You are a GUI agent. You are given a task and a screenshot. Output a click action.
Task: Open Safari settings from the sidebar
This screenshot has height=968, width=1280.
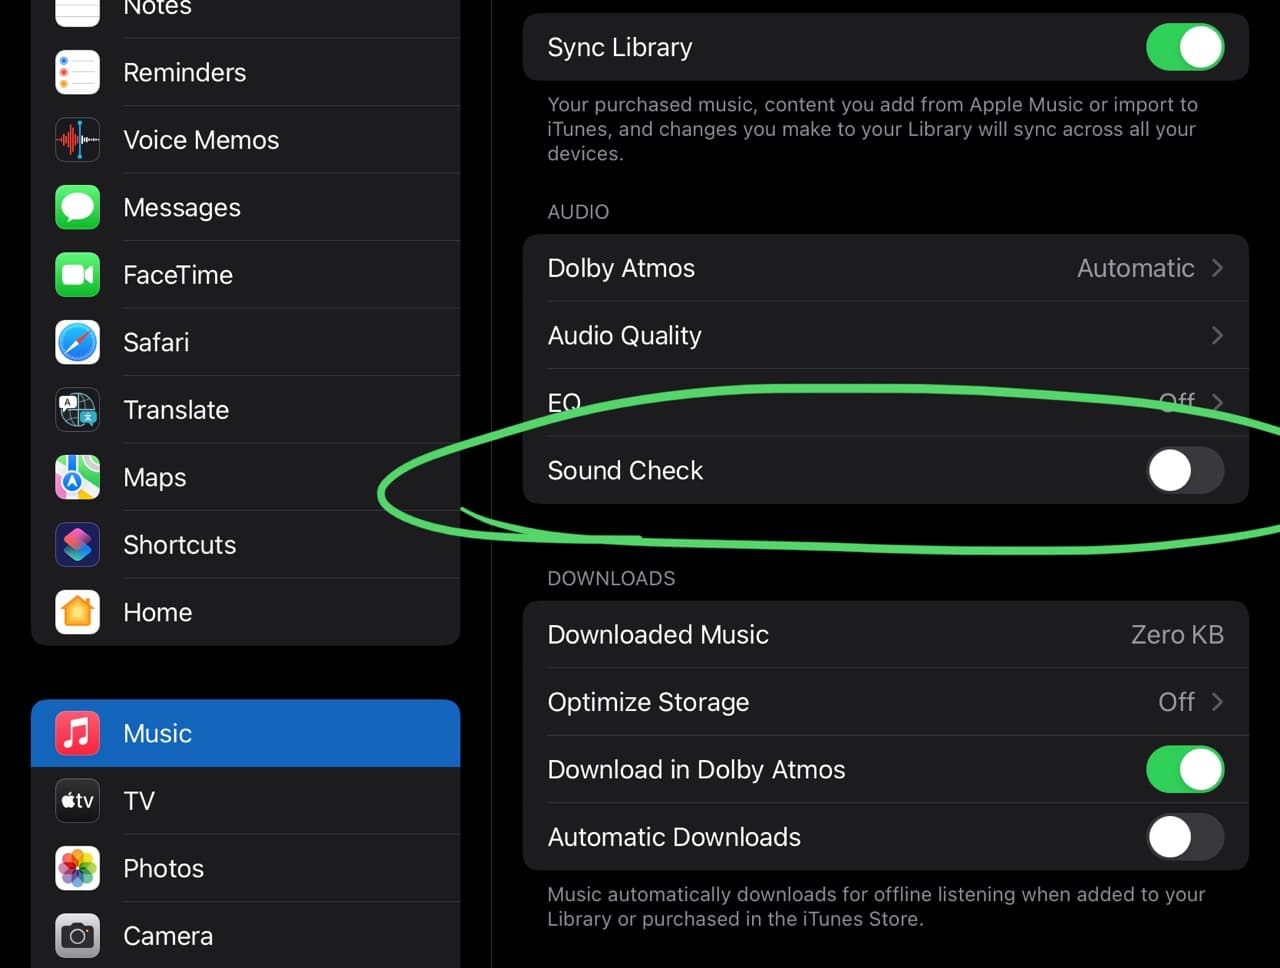pos(156,342)
